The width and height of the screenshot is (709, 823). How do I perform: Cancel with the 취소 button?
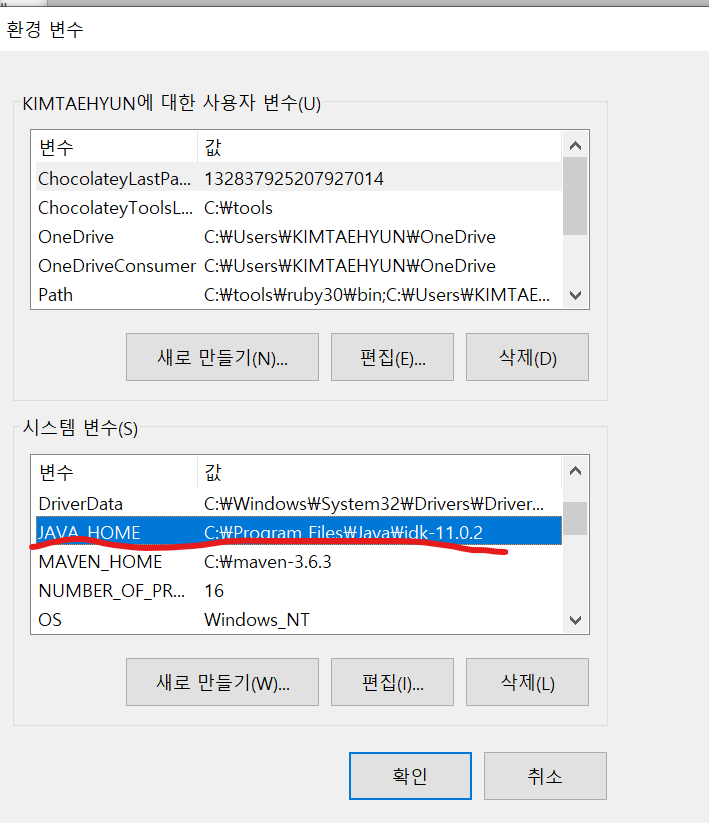click(545, 776)
